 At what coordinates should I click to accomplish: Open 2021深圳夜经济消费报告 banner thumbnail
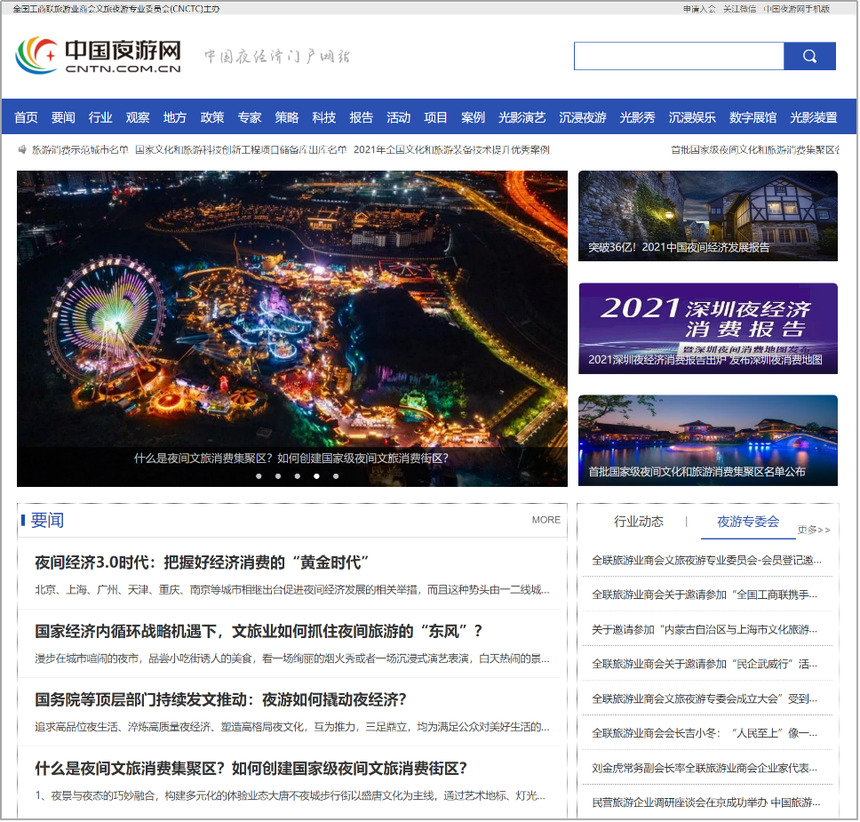pos(707,328)
